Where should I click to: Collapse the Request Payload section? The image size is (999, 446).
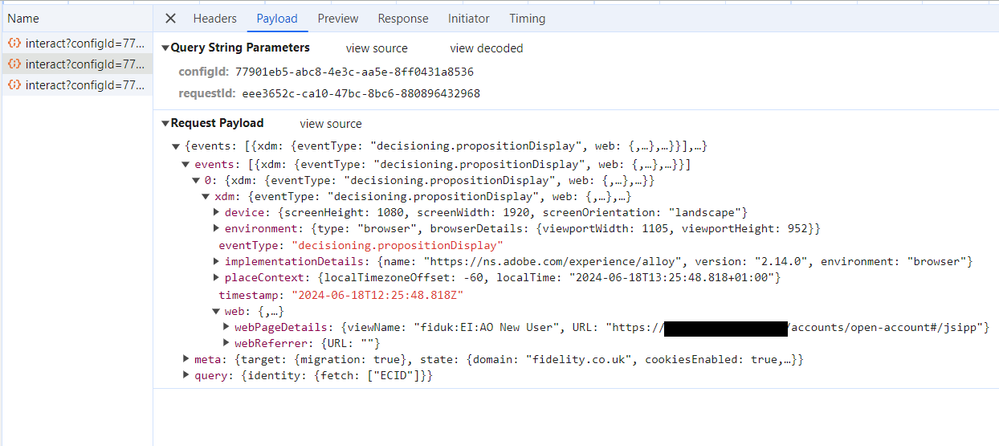[165, 124]
